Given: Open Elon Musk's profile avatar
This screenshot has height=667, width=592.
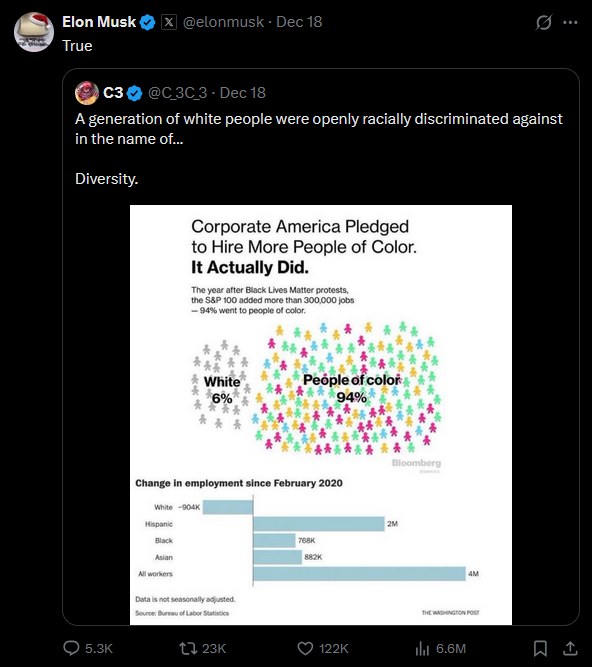Looking at the screenshot, I should [x=34, y=32].
